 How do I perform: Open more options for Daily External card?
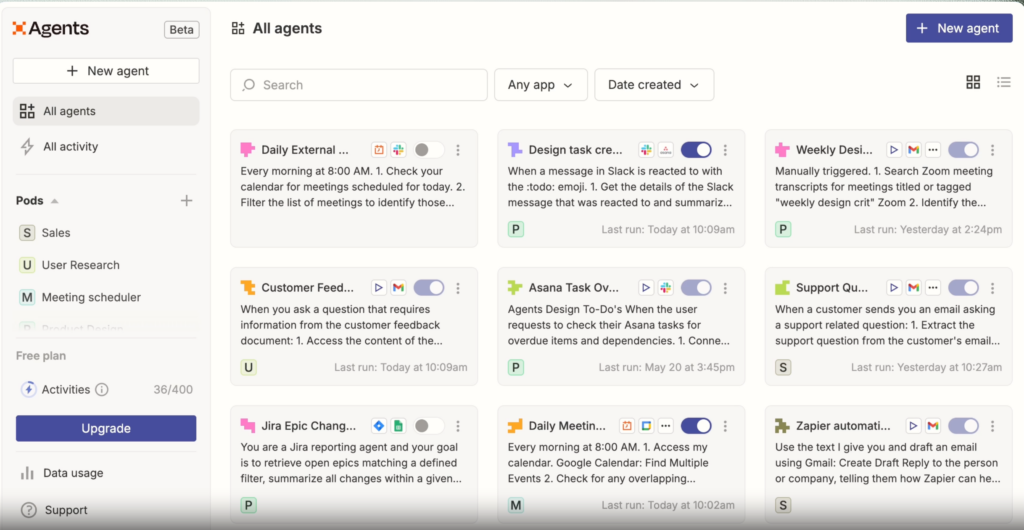[458, 150]
